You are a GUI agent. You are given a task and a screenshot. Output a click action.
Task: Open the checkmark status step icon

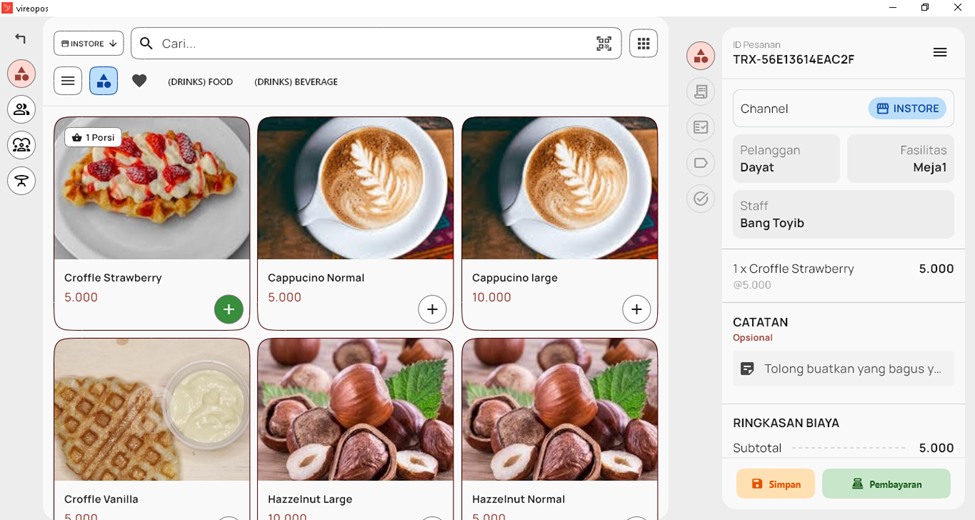(x=701, y=199)
